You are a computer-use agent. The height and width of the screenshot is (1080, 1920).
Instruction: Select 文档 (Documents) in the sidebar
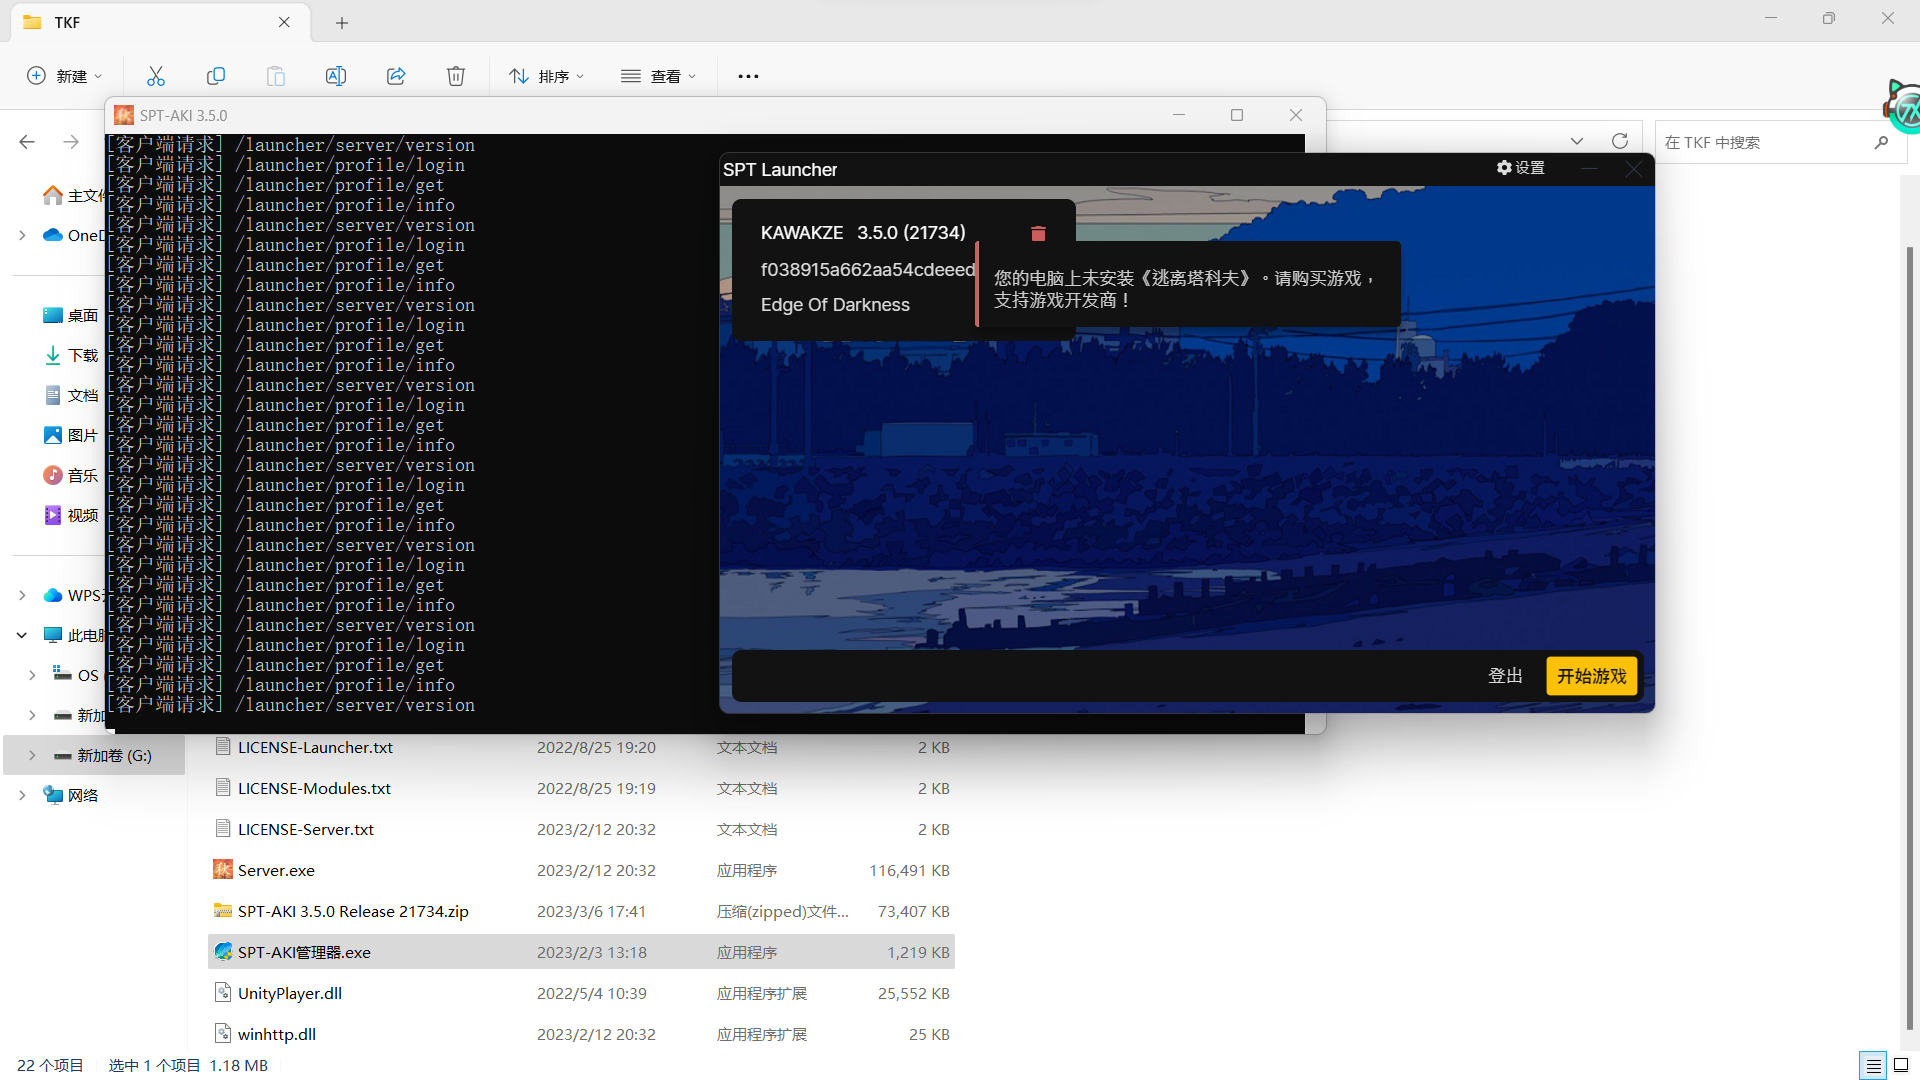click(70, 395)
